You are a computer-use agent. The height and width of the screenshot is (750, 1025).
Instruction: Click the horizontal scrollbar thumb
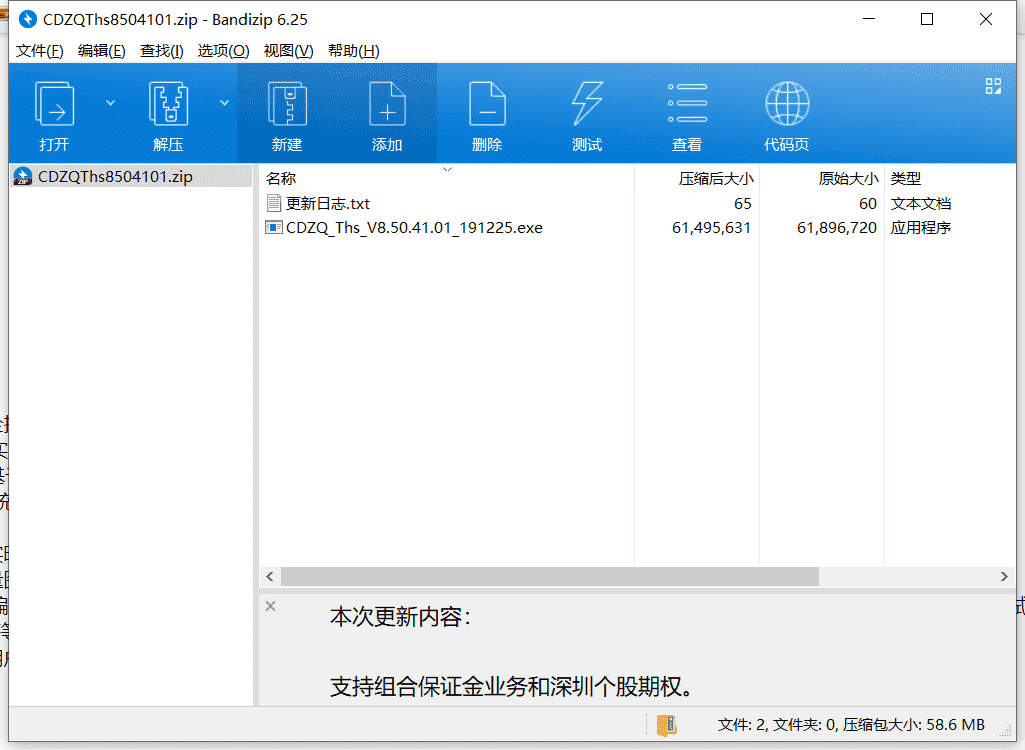(550, 577)
